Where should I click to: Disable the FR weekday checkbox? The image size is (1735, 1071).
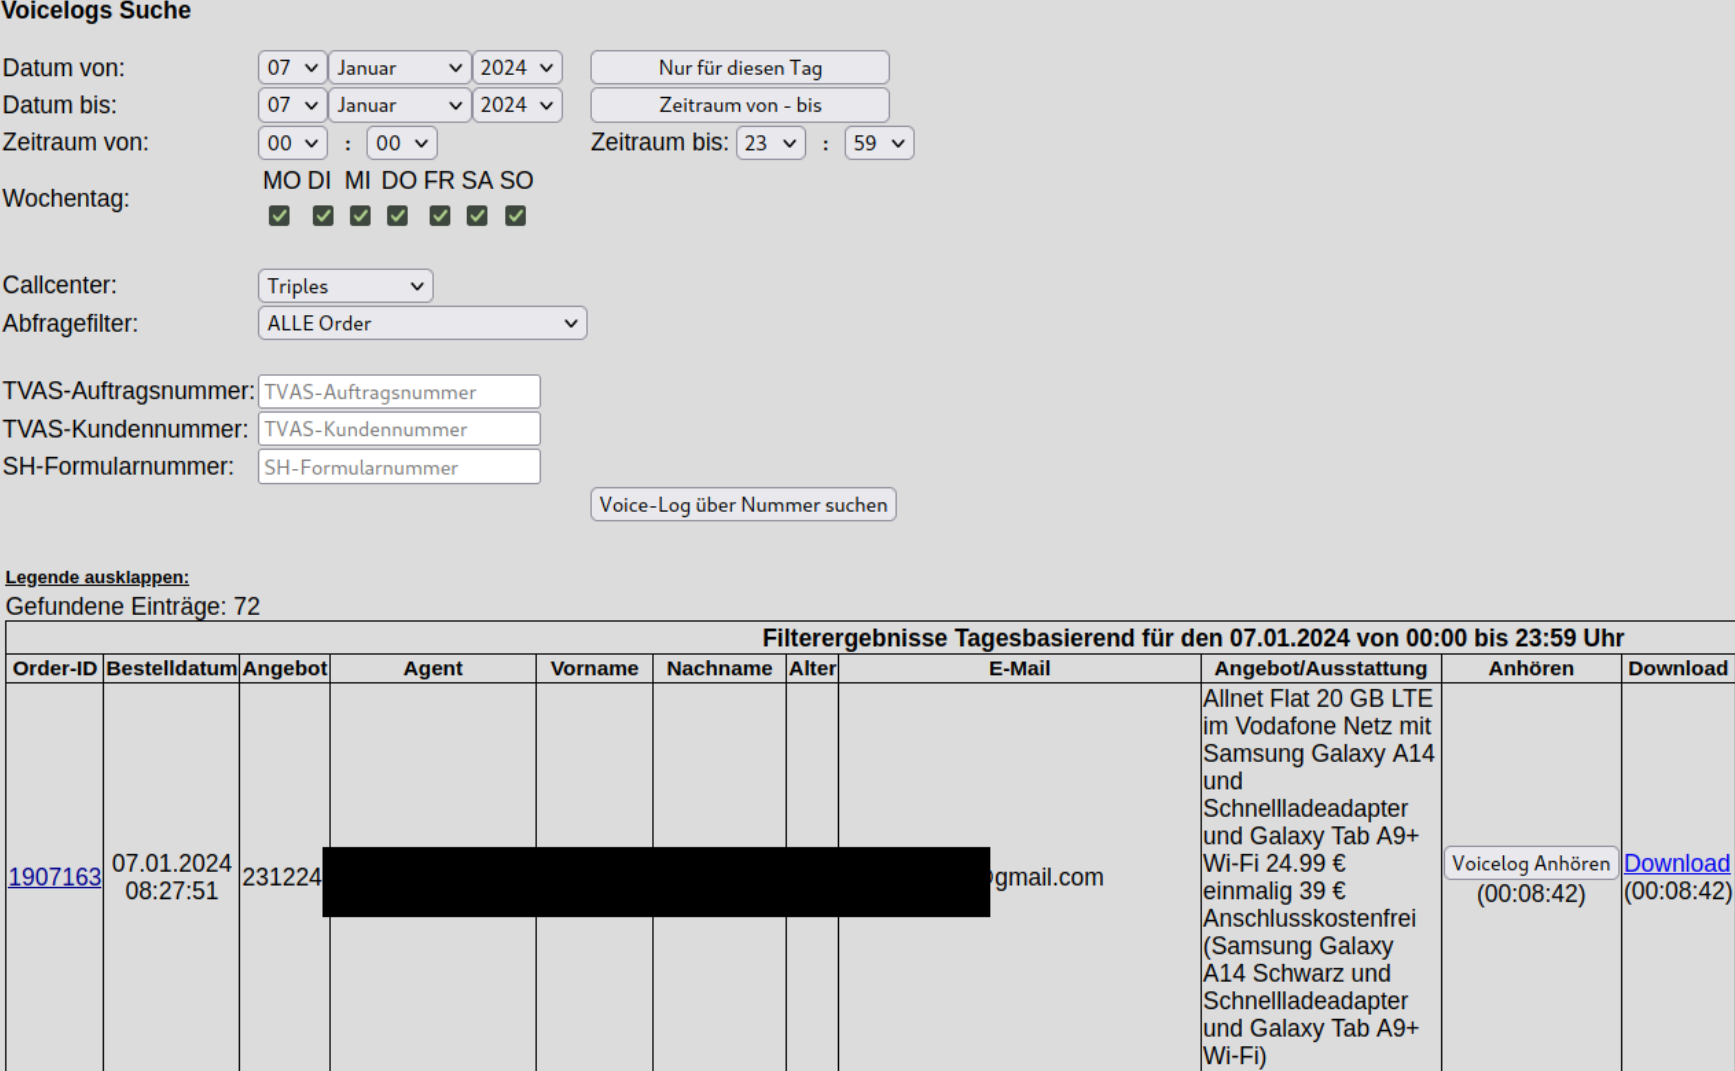[x=439, y=216]
